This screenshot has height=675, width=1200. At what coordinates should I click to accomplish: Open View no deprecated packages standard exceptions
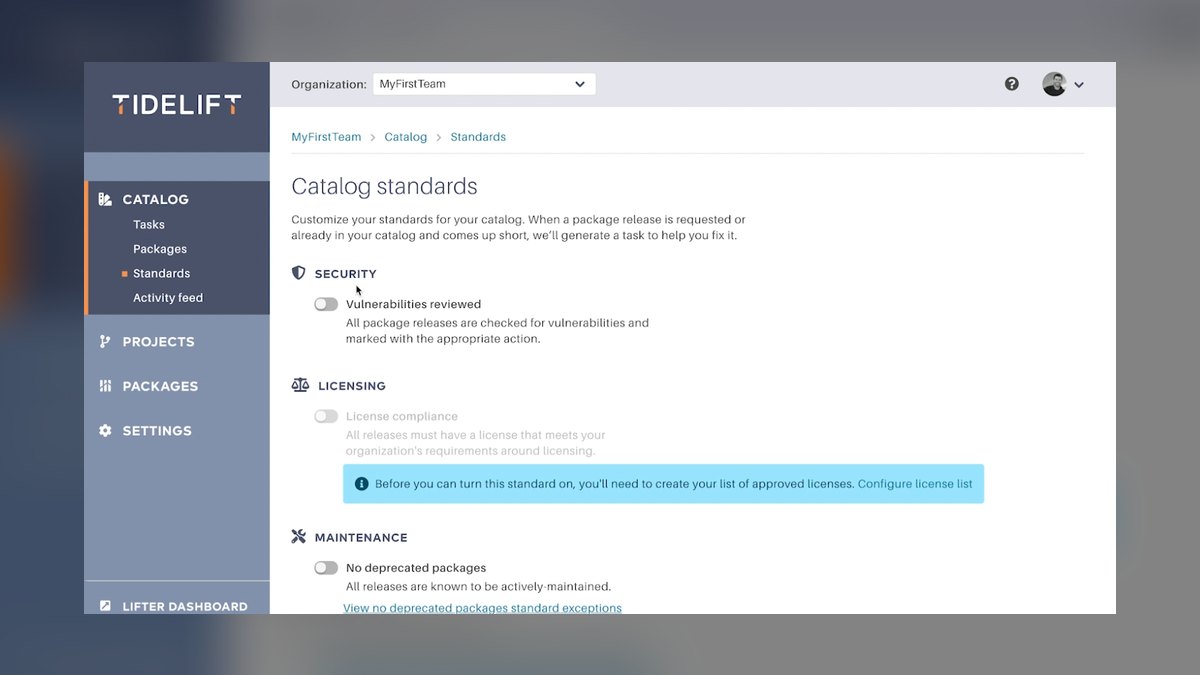coord(482,608)
